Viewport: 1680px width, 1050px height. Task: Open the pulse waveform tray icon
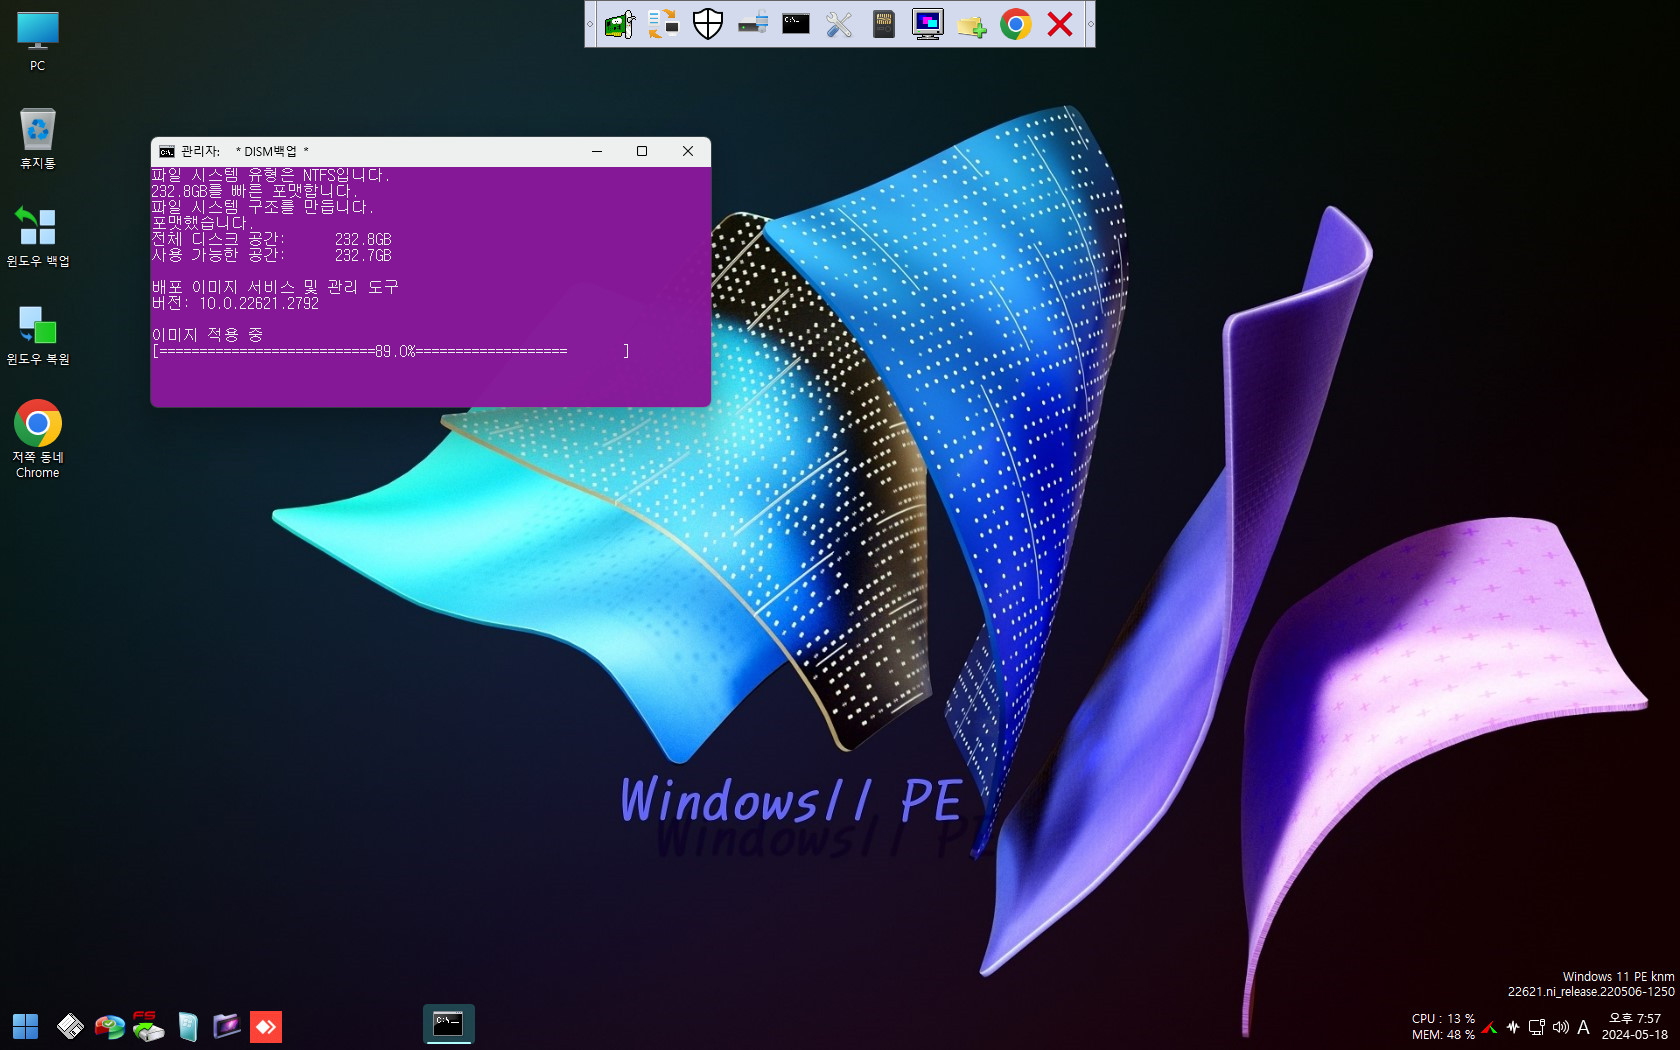coord(1513,1027)
